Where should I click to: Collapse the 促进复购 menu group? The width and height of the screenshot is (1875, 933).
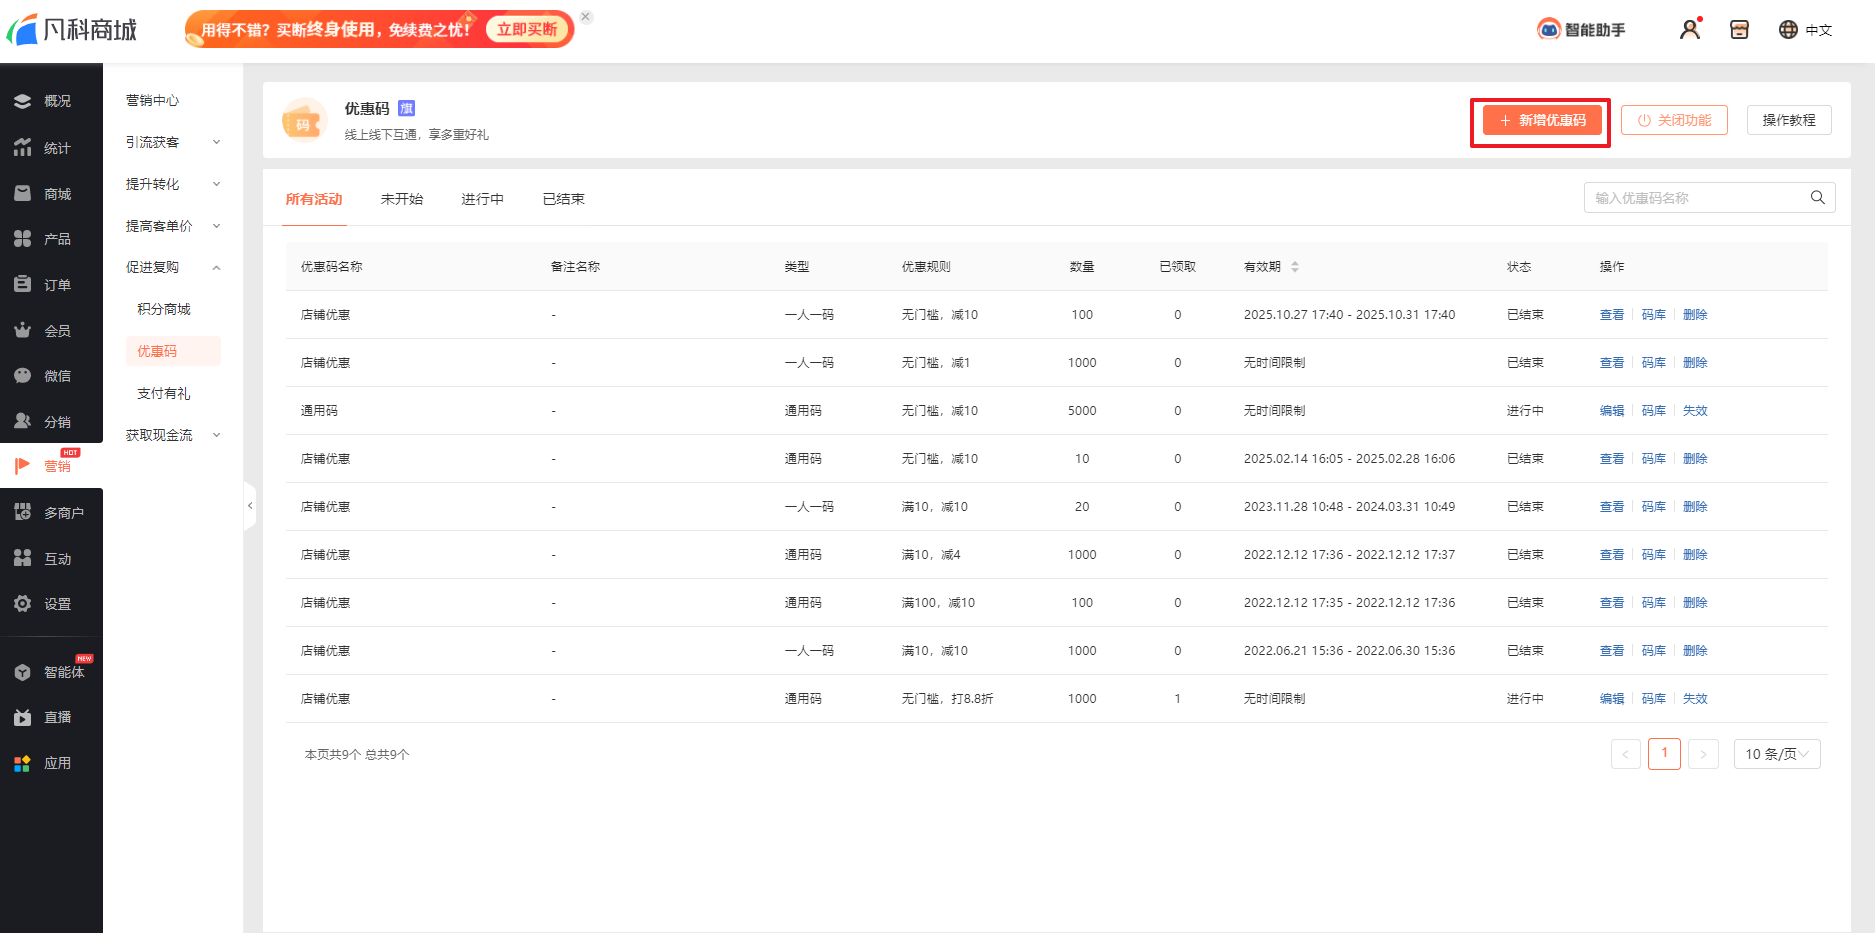[172, 267]
